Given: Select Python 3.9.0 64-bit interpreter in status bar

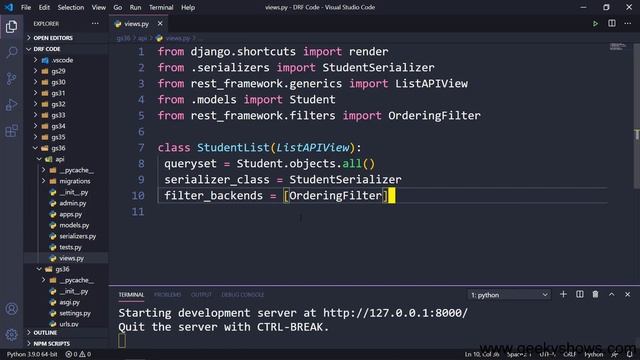Looking at the screenshot, I should (32, 354).
